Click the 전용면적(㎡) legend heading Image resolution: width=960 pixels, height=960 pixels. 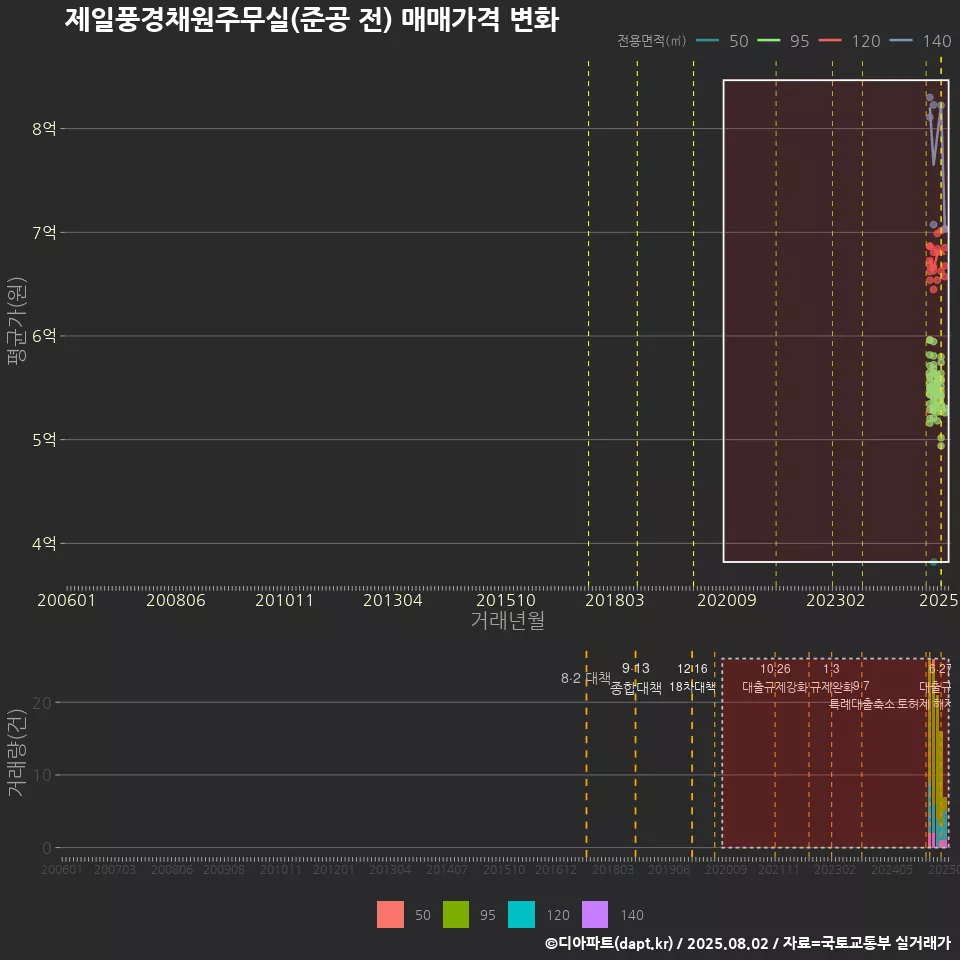coord(651,40)
